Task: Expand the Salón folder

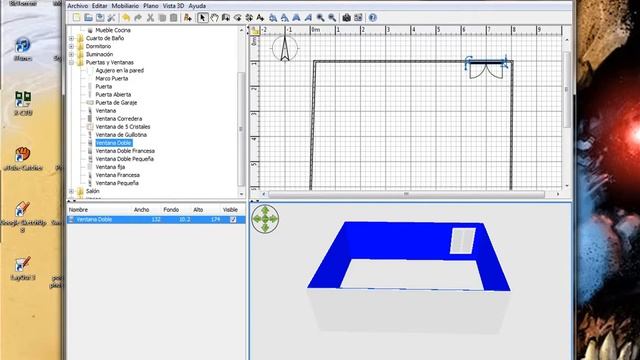Action: 71,191
